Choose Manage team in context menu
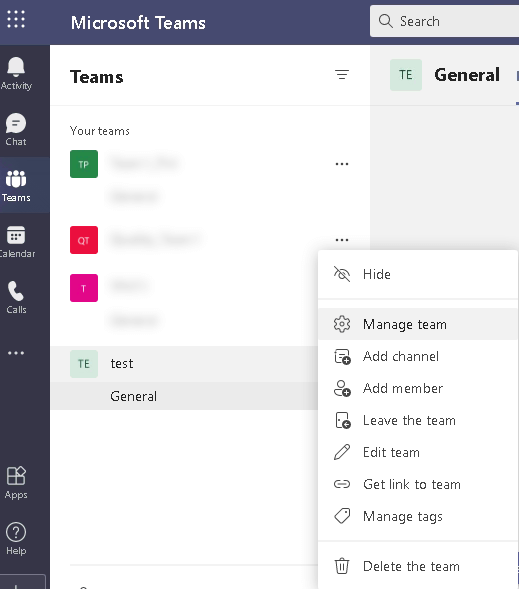 point(418,324)
